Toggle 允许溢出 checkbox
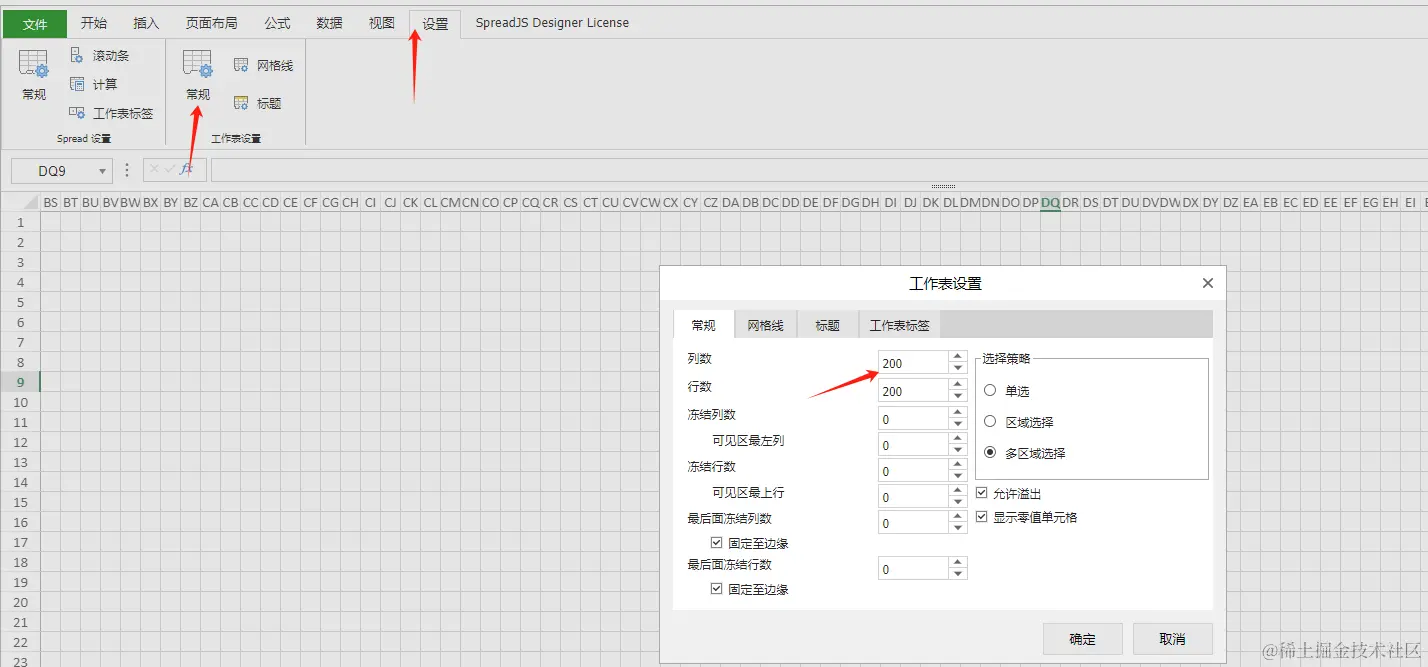This screenshot has width=1428, height=667. [981, 493]
